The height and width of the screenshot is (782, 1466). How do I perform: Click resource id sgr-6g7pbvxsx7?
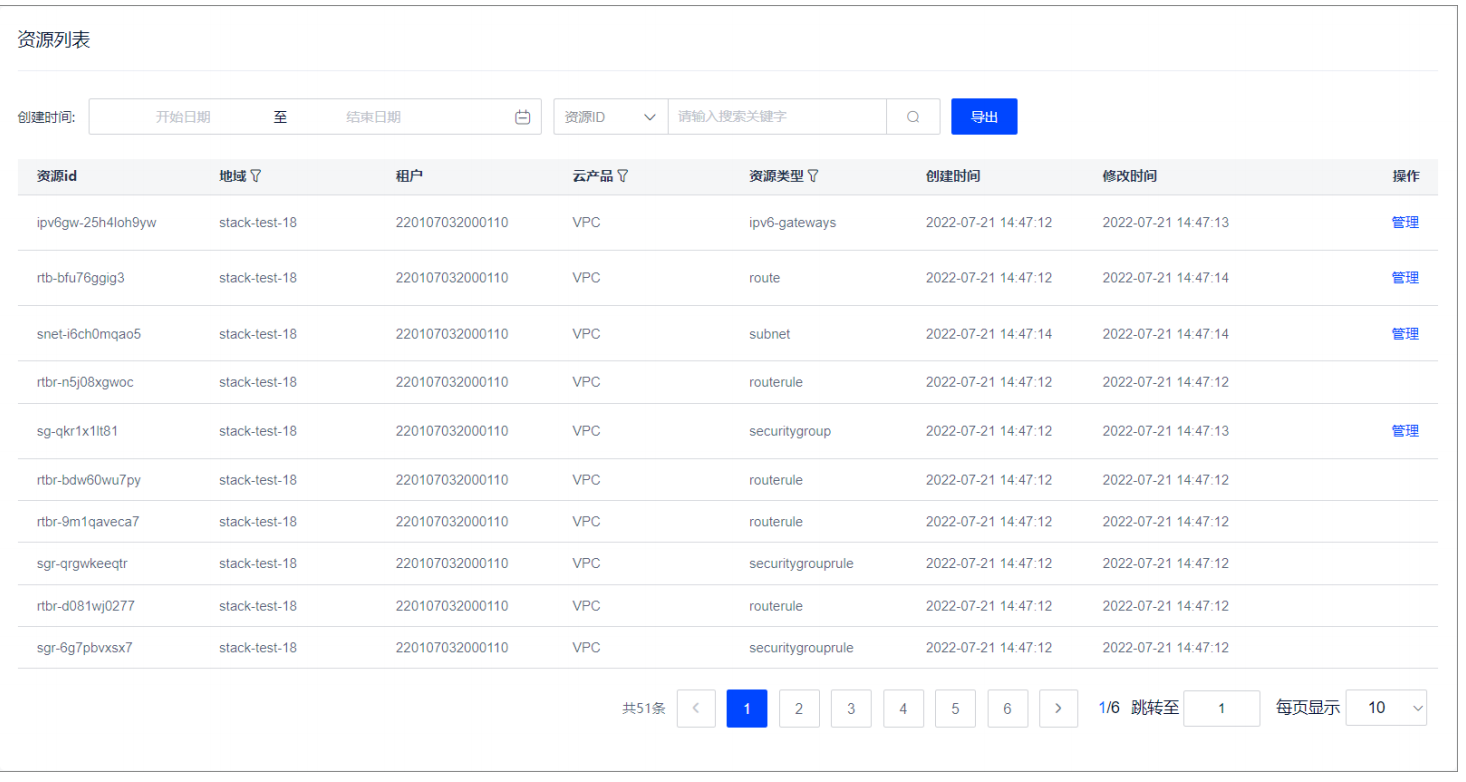click(85, 648)
